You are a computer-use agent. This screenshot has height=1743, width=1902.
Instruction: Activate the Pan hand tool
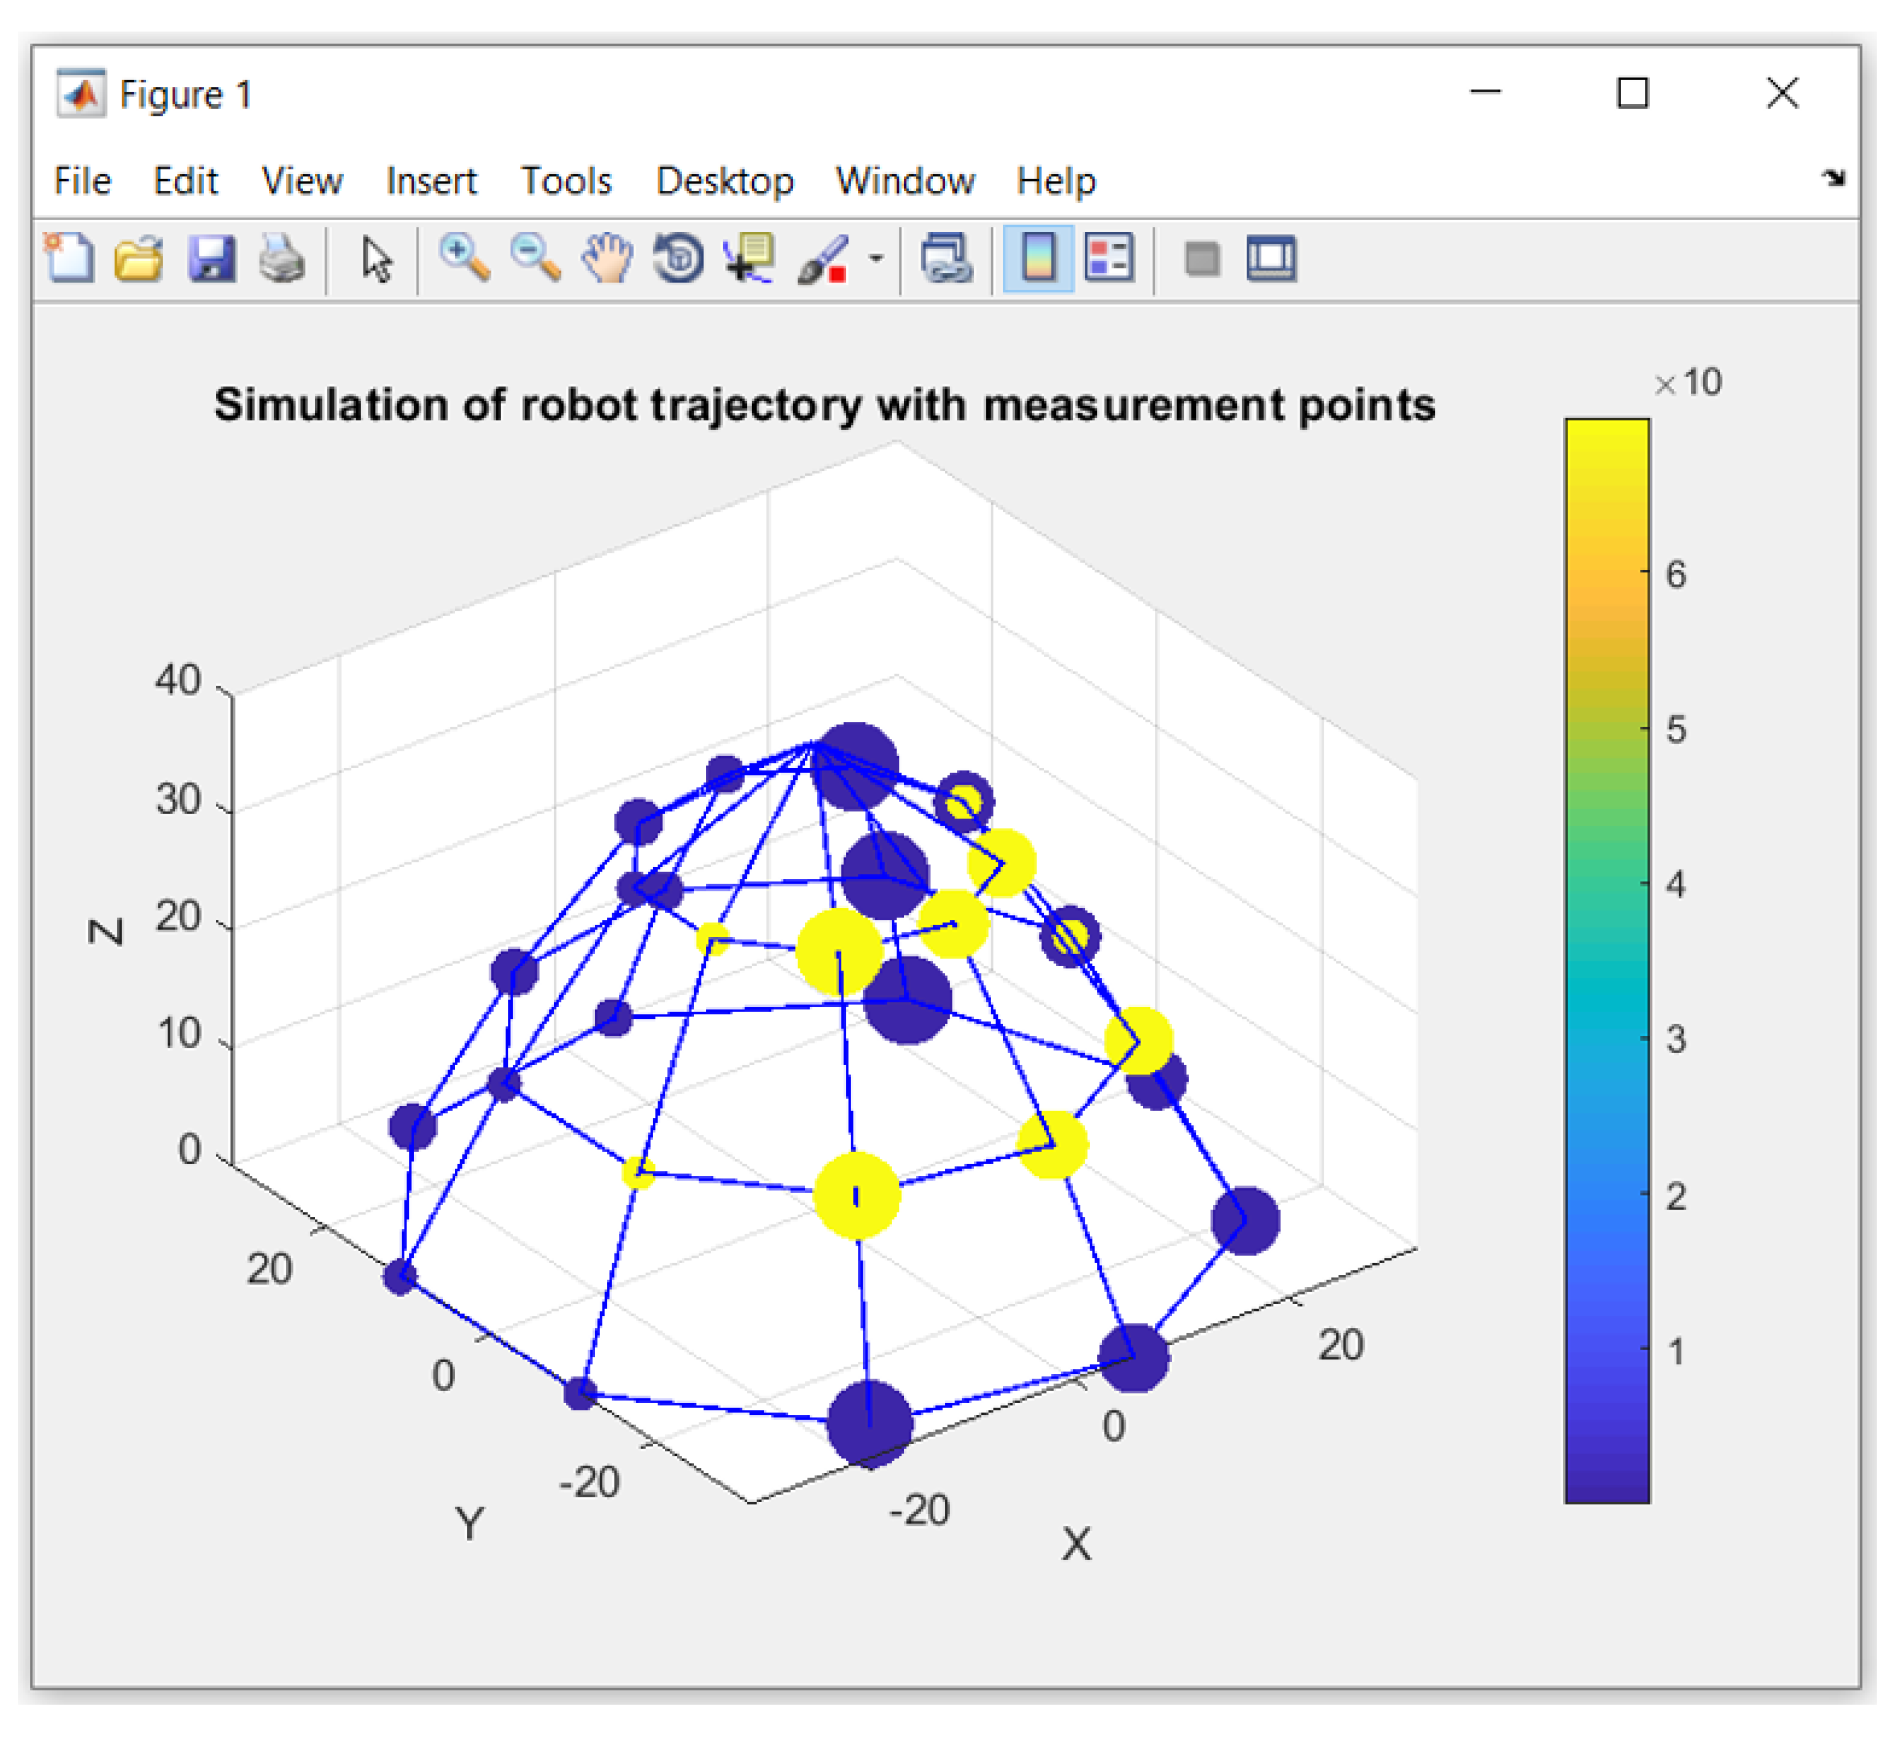(607, 258)
